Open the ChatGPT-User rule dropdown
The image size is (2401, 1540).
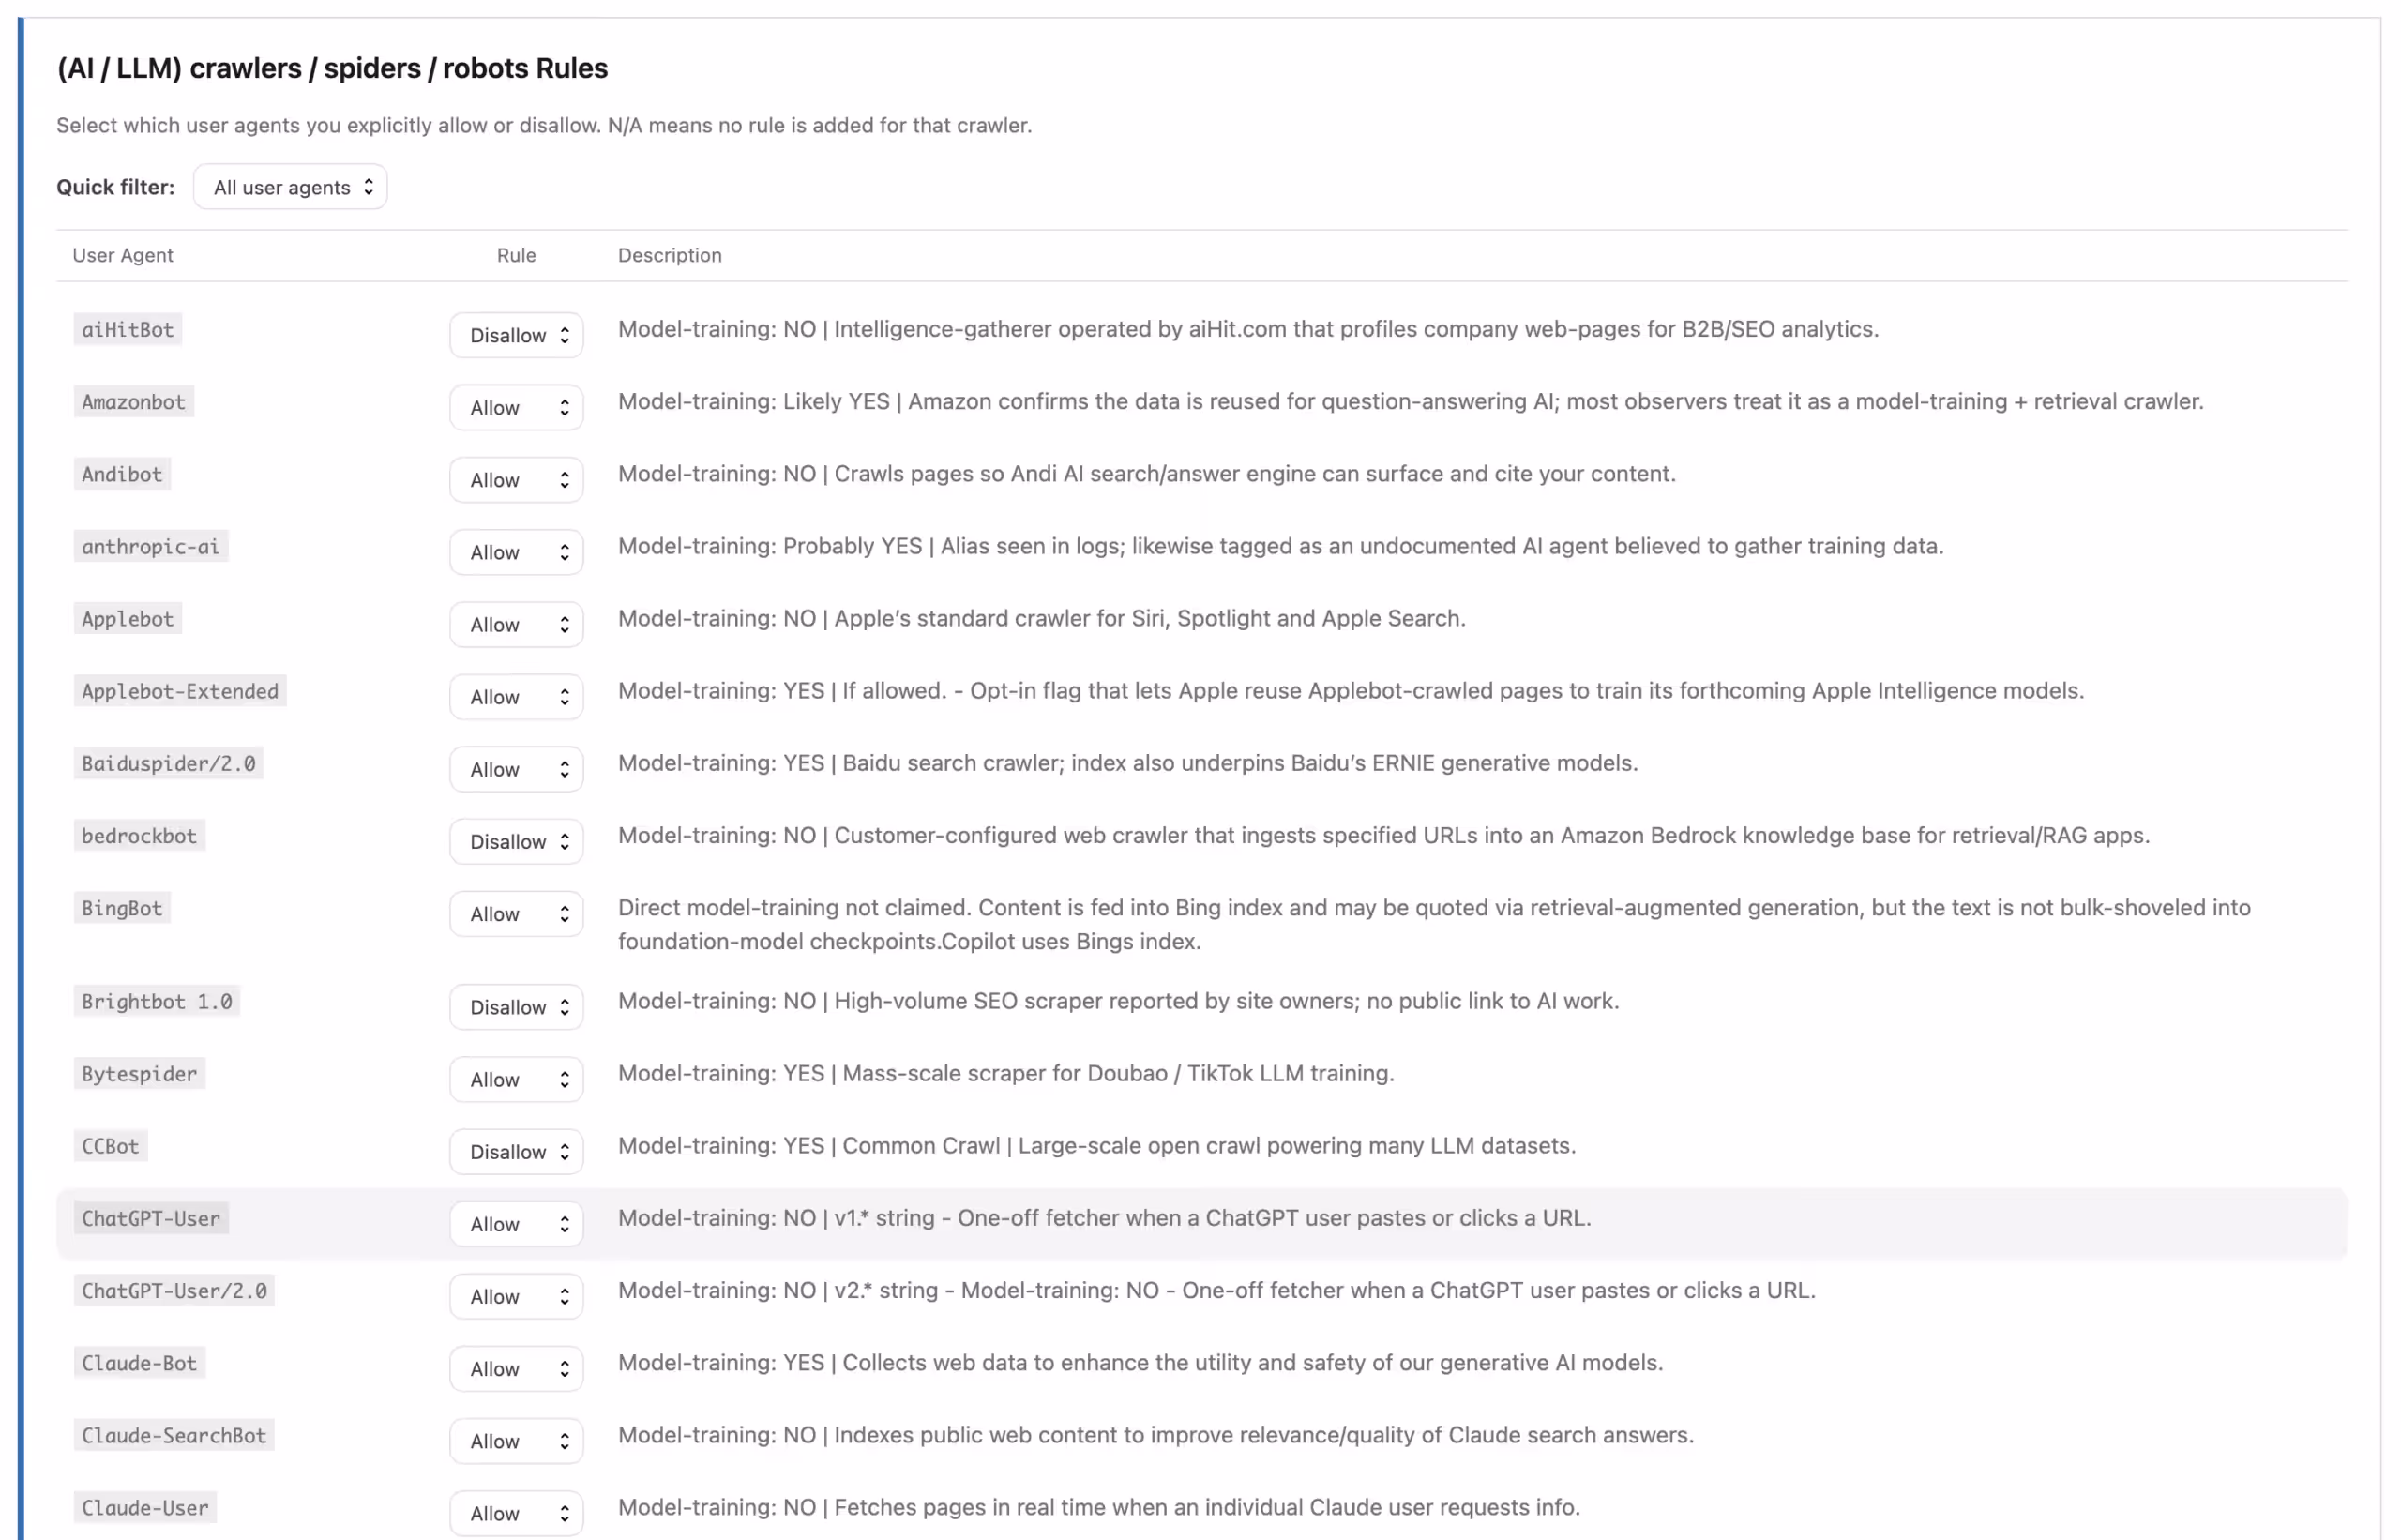516,1224
